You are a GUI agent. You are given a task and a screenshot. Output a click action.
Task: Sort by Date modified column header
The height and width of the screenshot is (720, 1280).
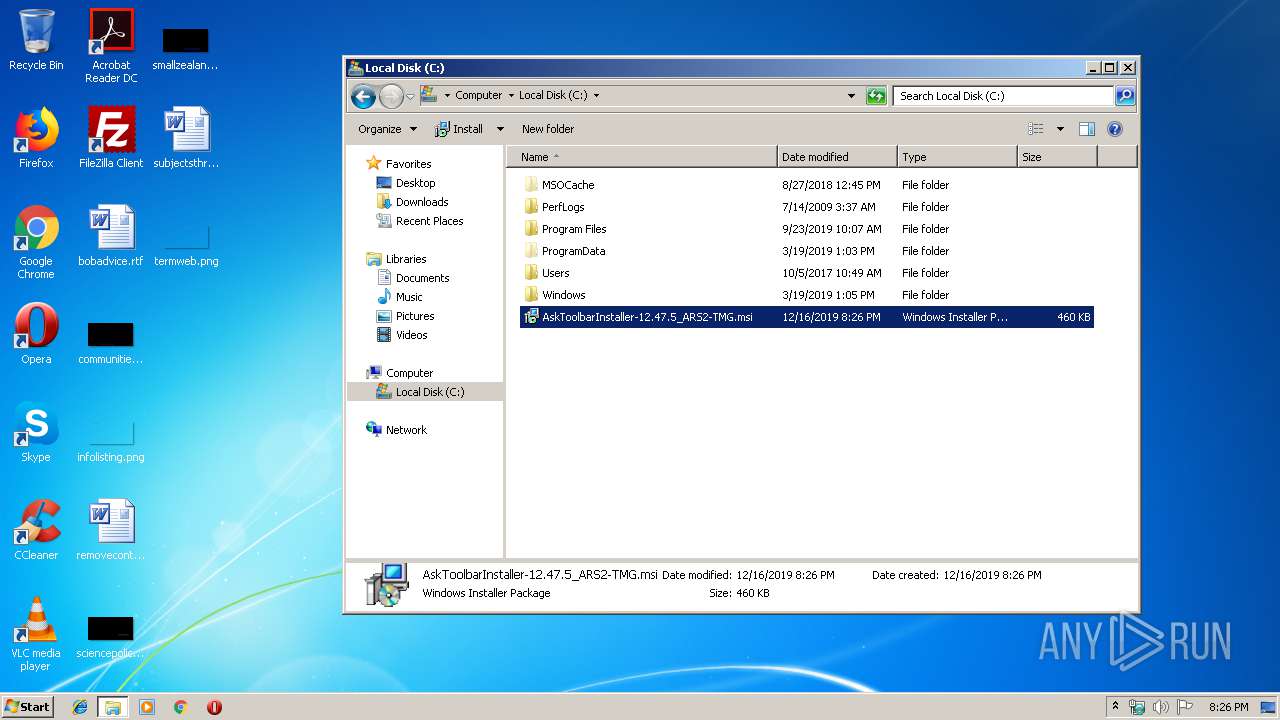click(x=837, y=157)
